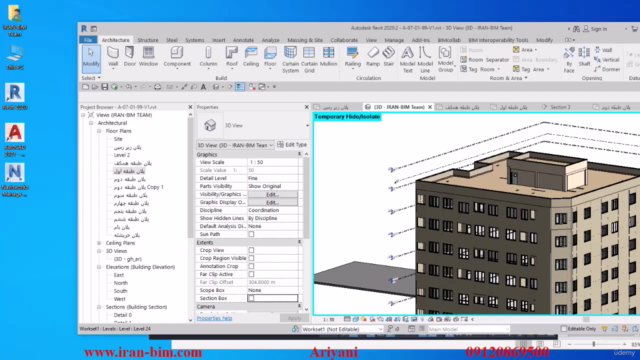Open the Properties help link
This screenshot has width=640, height=360.
(x=214, y=318)
